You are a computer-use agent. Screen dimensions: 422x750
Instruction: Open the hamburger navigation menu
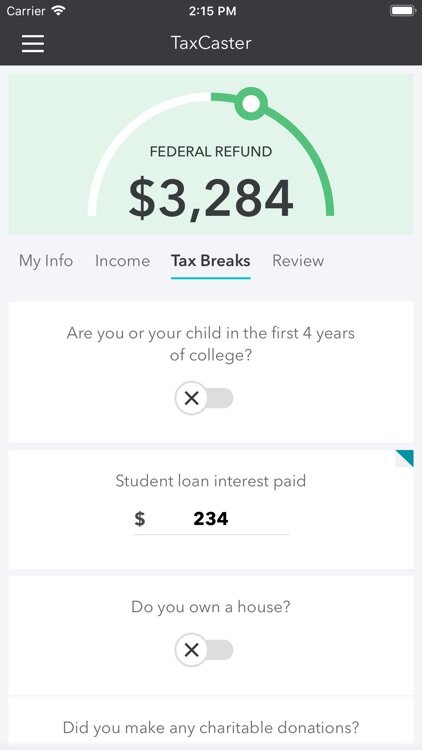(x=33, y=44)
